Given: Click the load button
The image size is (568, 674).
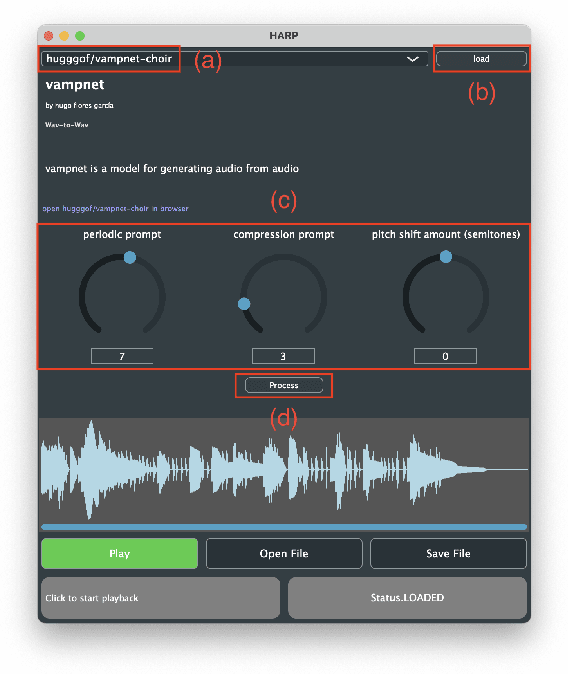Looking at the screenshot, I should tap(481, 59).
